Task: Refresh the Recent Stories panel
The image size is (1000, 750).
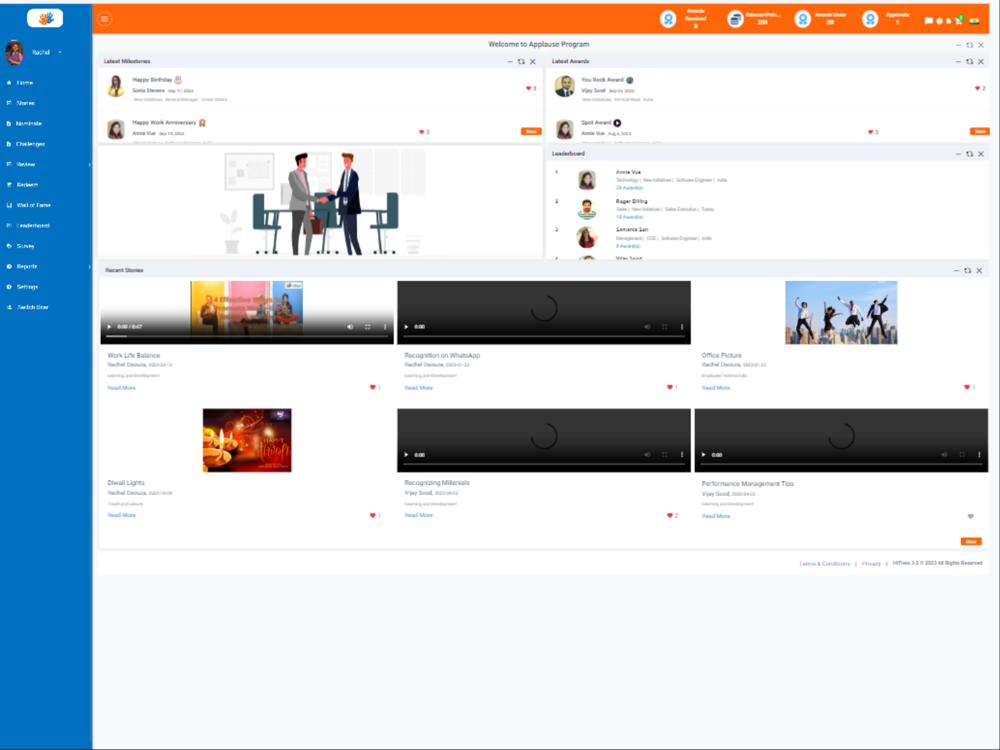Action: (x=967, y=271)
